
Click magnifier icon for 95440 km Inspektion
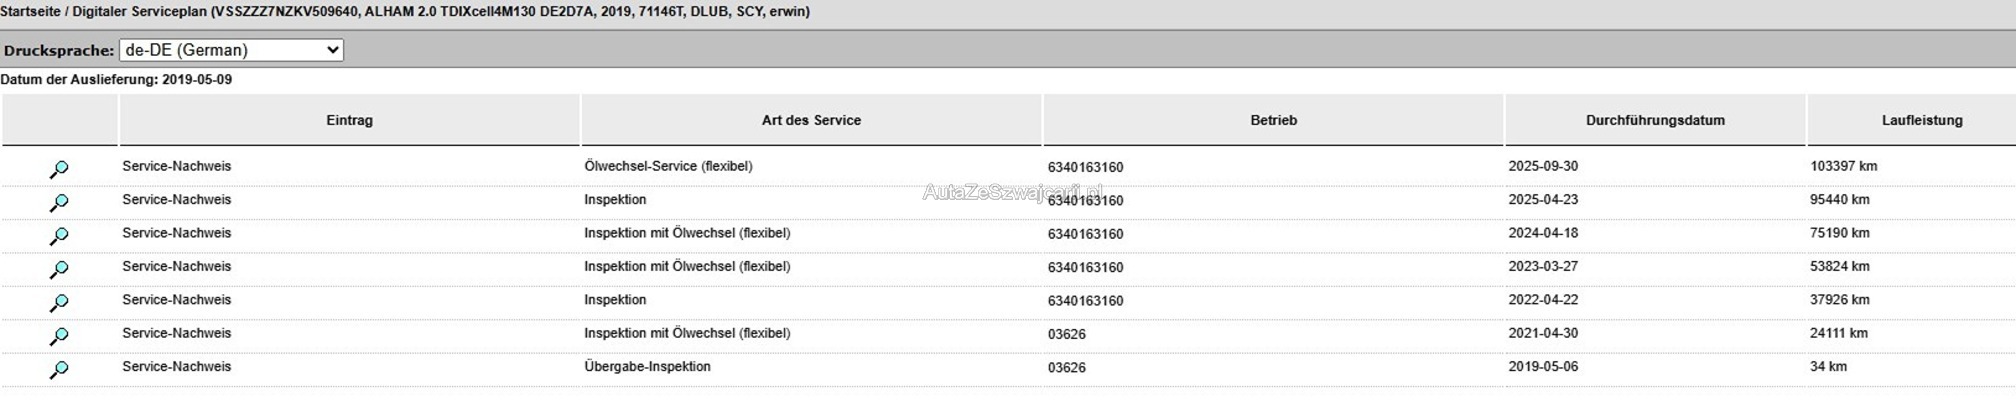(x=59, y=202)
